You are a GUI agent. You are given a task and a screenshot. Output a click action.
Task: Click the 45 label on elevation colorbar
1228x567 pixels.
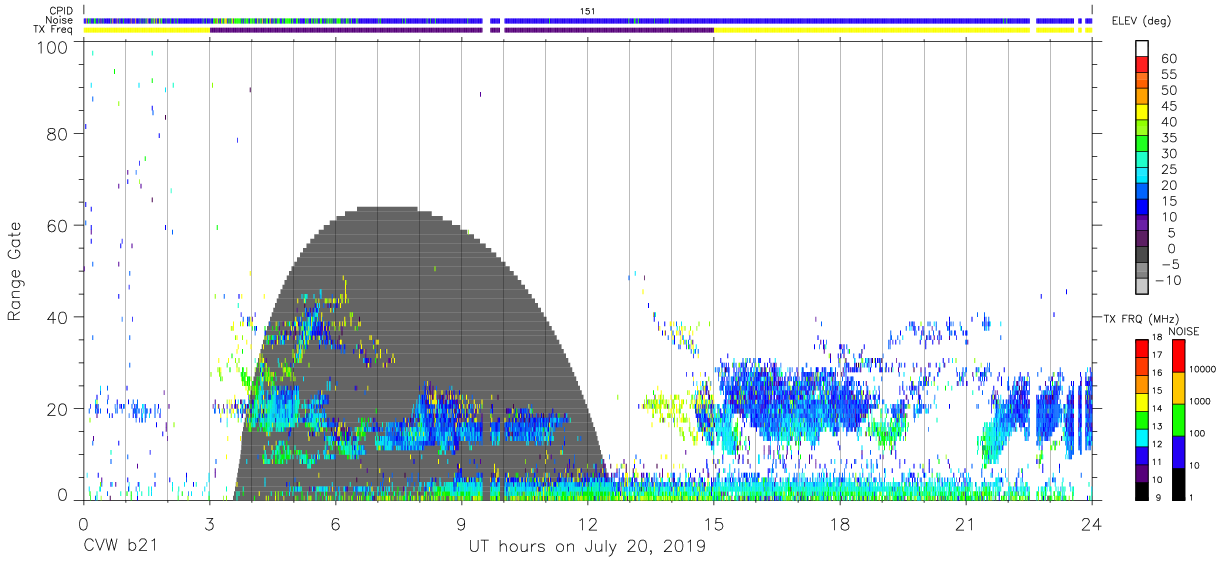click(x=1169, y=105)
